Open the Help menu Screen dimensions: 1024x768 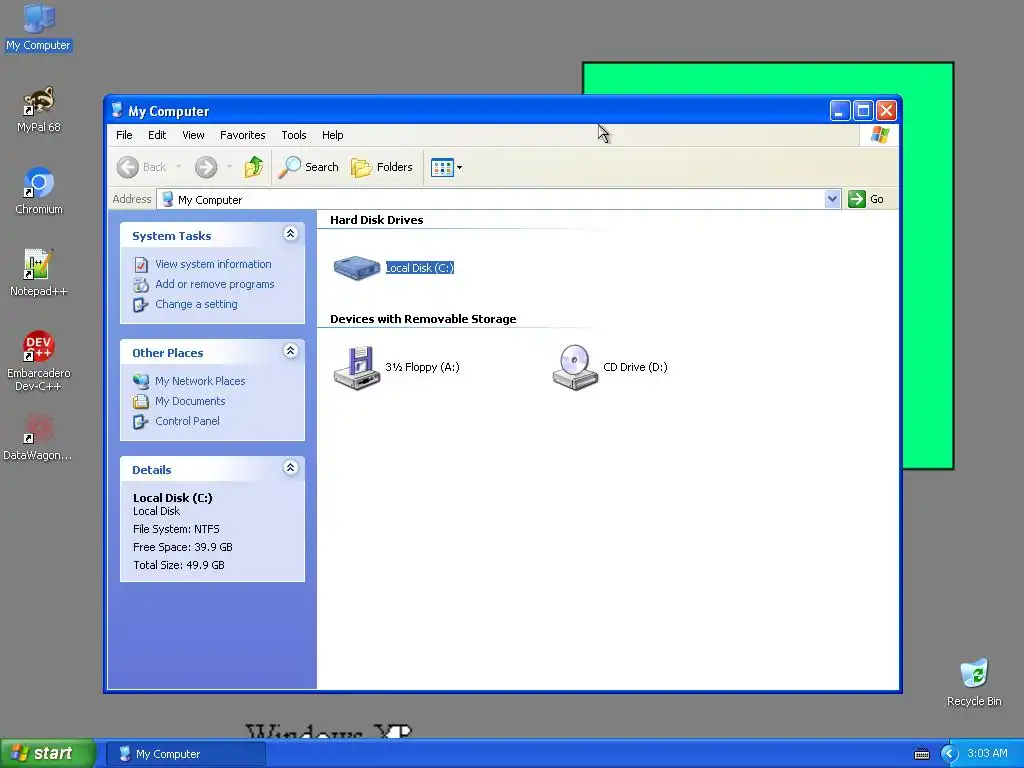(x=332, y=135)
